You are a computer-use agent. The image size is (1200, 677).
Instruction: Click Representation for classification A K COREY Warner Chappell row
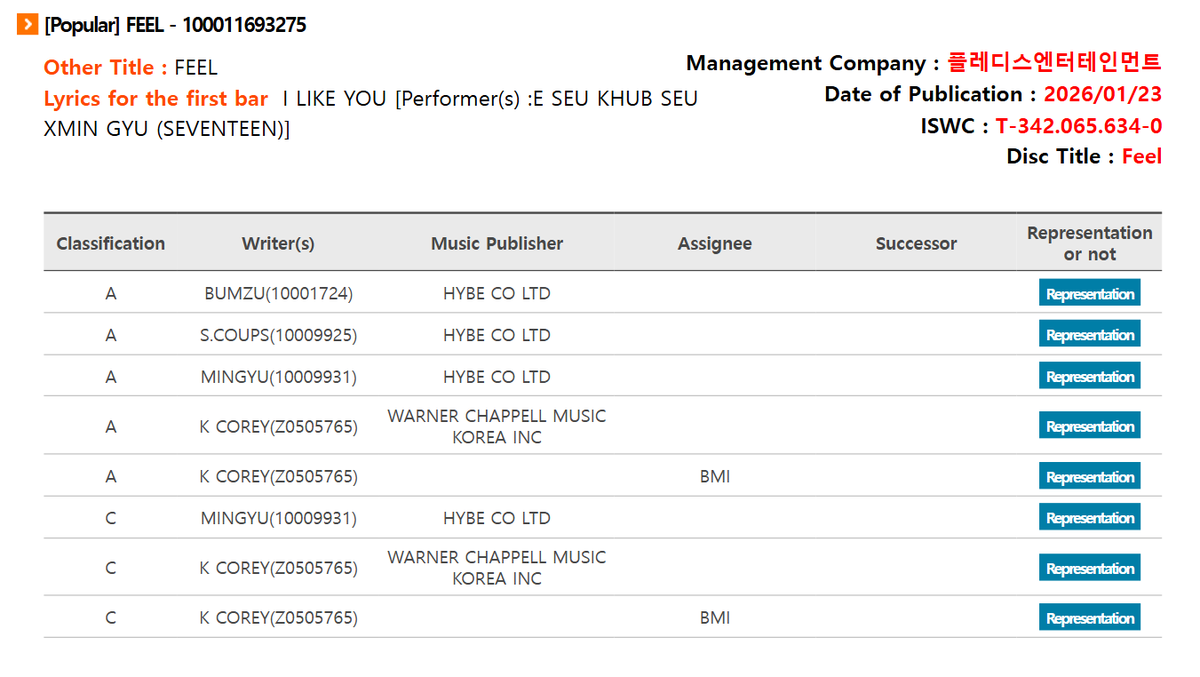point(1090,427)
